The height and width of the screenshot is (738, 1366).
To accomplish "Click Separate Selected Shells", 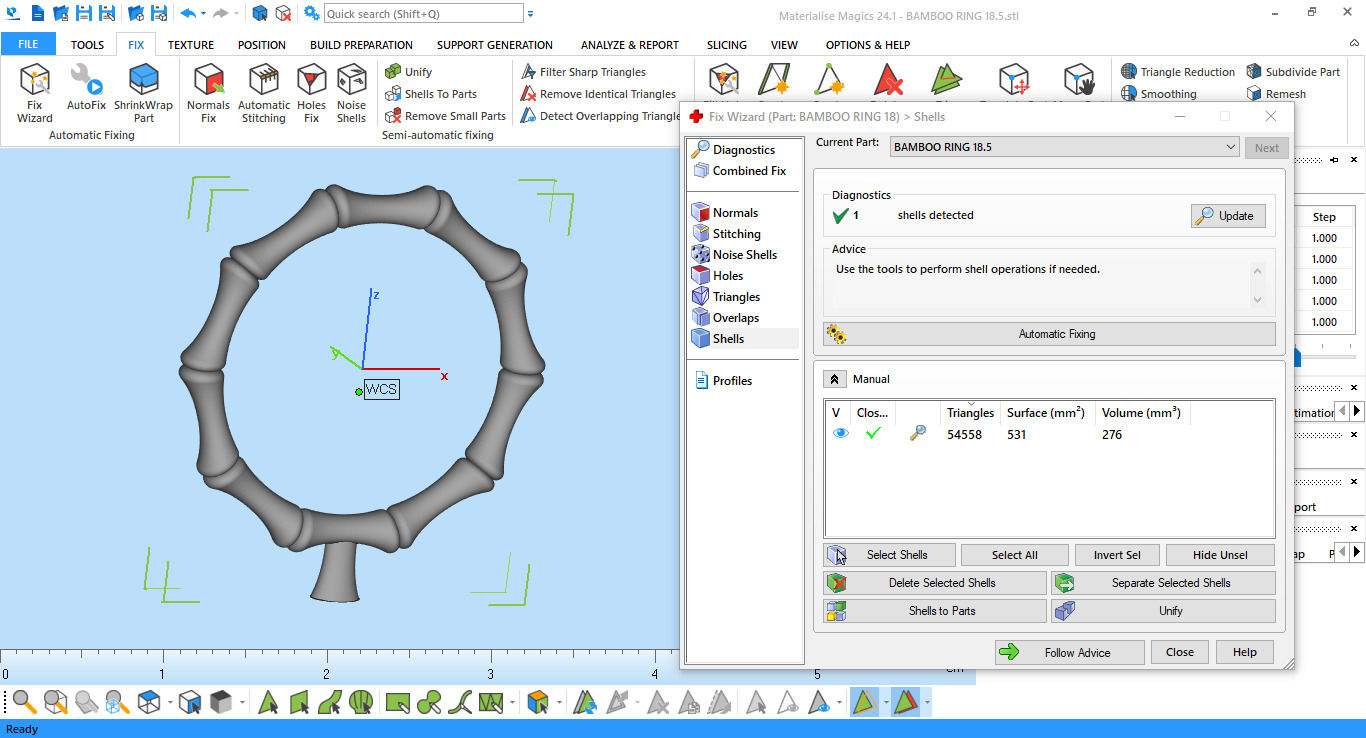I will point(1164,583).
